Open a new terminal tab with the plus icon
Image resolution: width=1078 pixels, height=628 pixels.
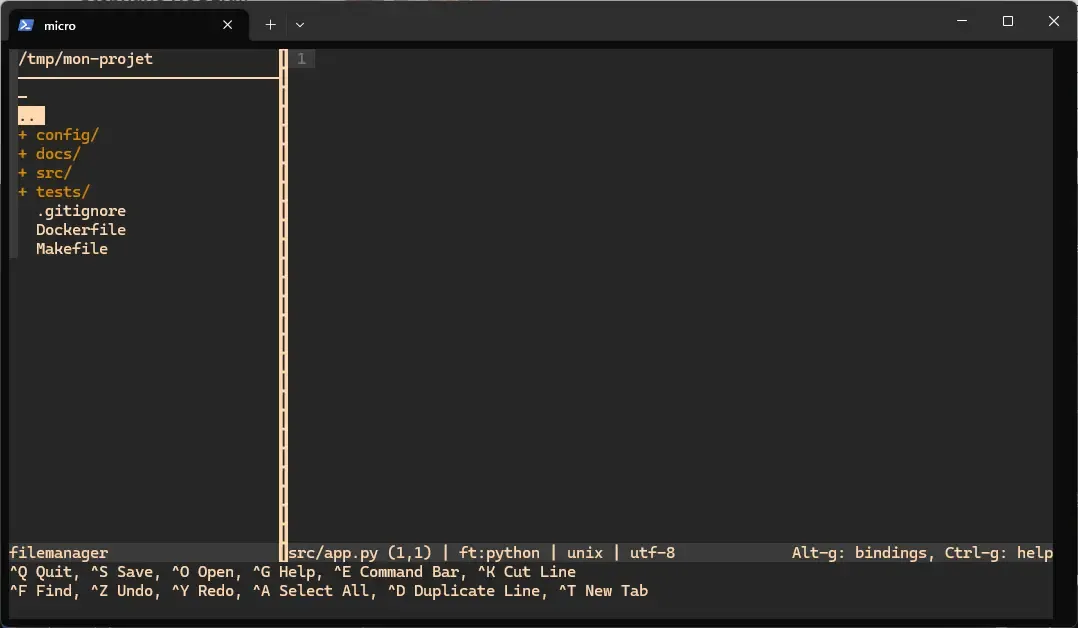tap(269, 25)
